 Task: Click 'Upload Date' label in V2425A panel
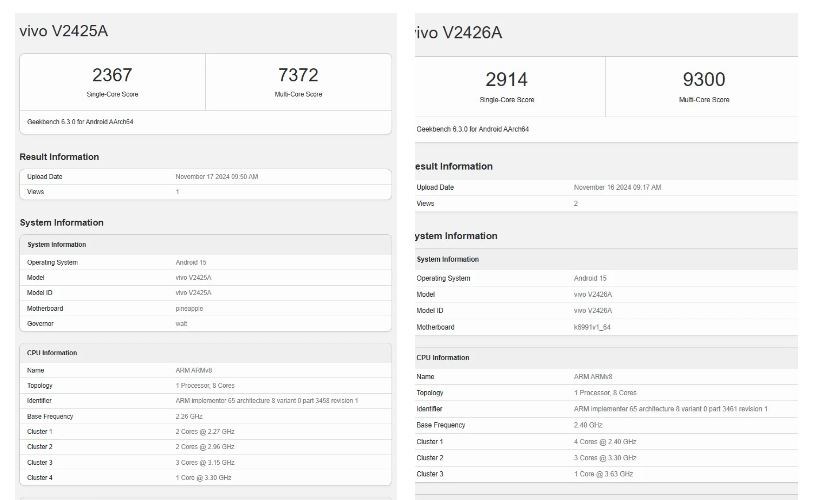[x=45, y=177]
